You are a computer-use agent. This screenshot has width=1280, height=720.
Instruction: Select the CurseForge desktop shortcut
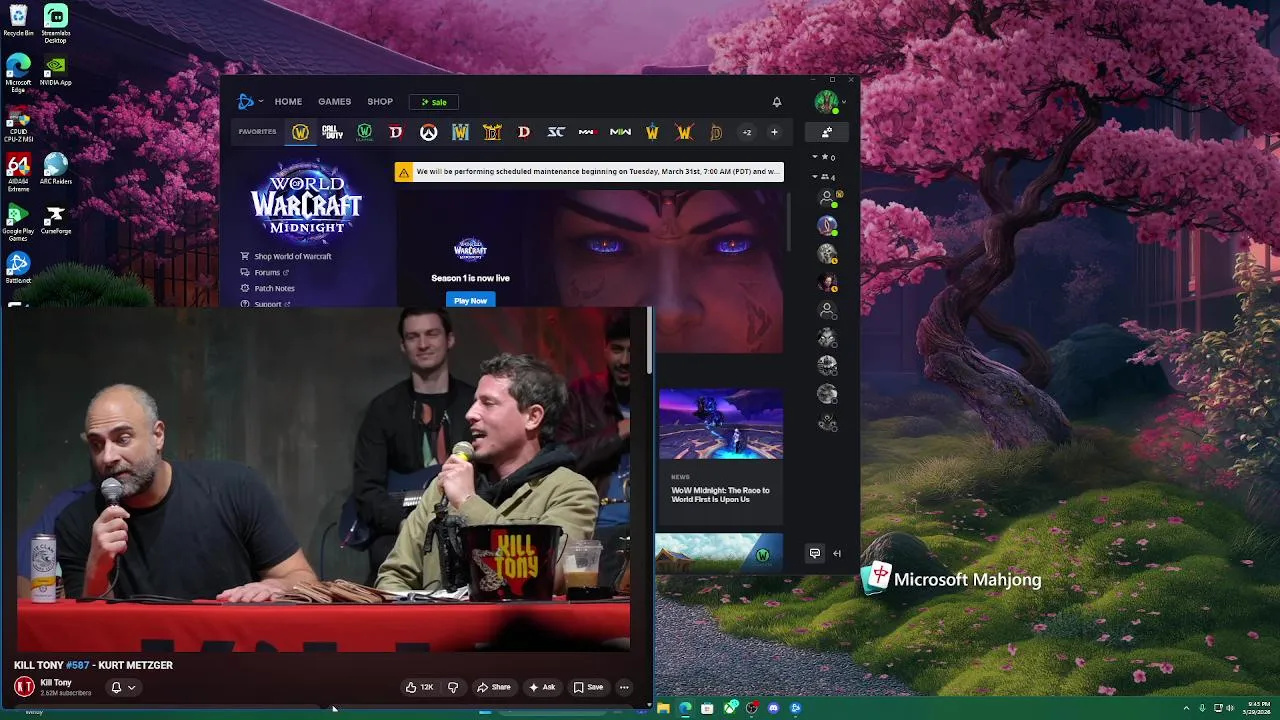56,220
